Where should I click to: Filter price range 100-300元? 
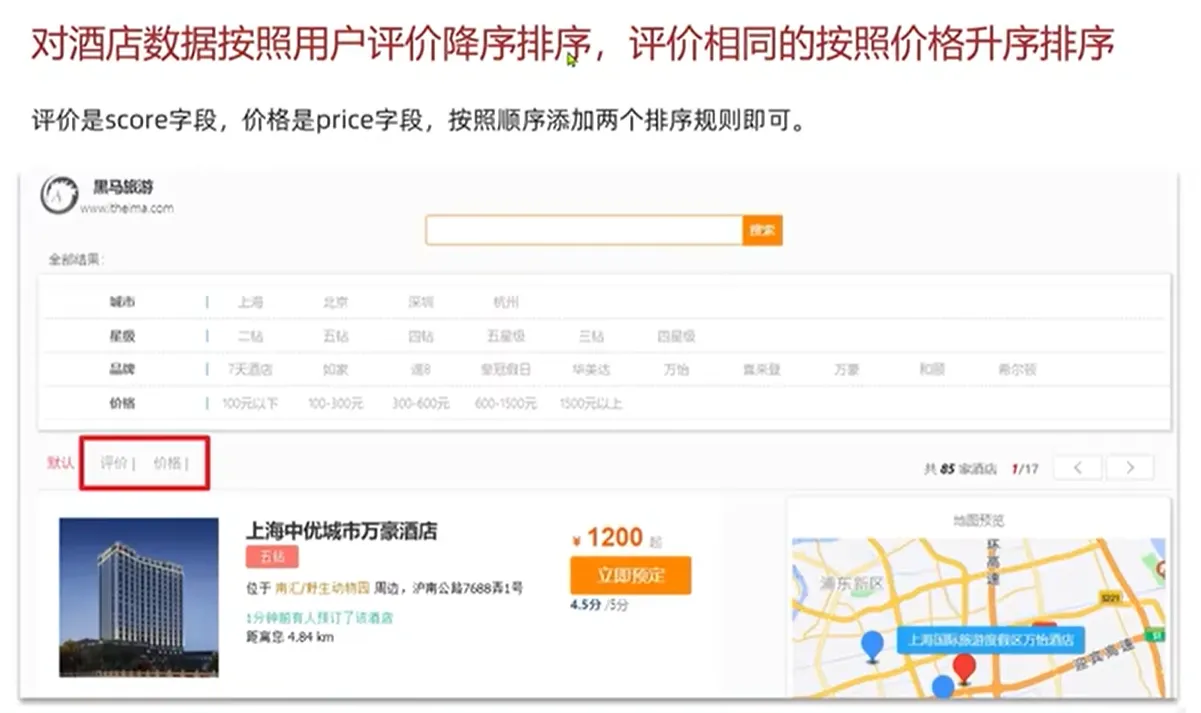335,404
